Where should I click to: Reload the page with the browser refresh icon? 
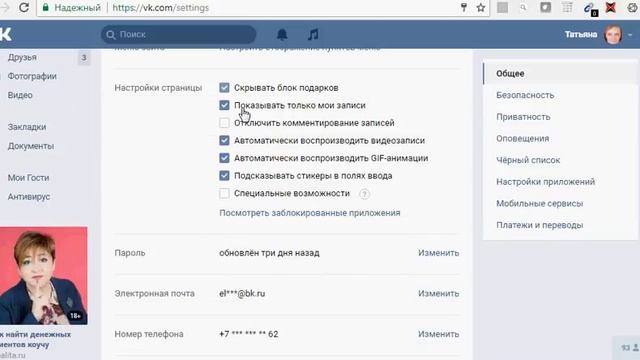[x=24, y=7]
